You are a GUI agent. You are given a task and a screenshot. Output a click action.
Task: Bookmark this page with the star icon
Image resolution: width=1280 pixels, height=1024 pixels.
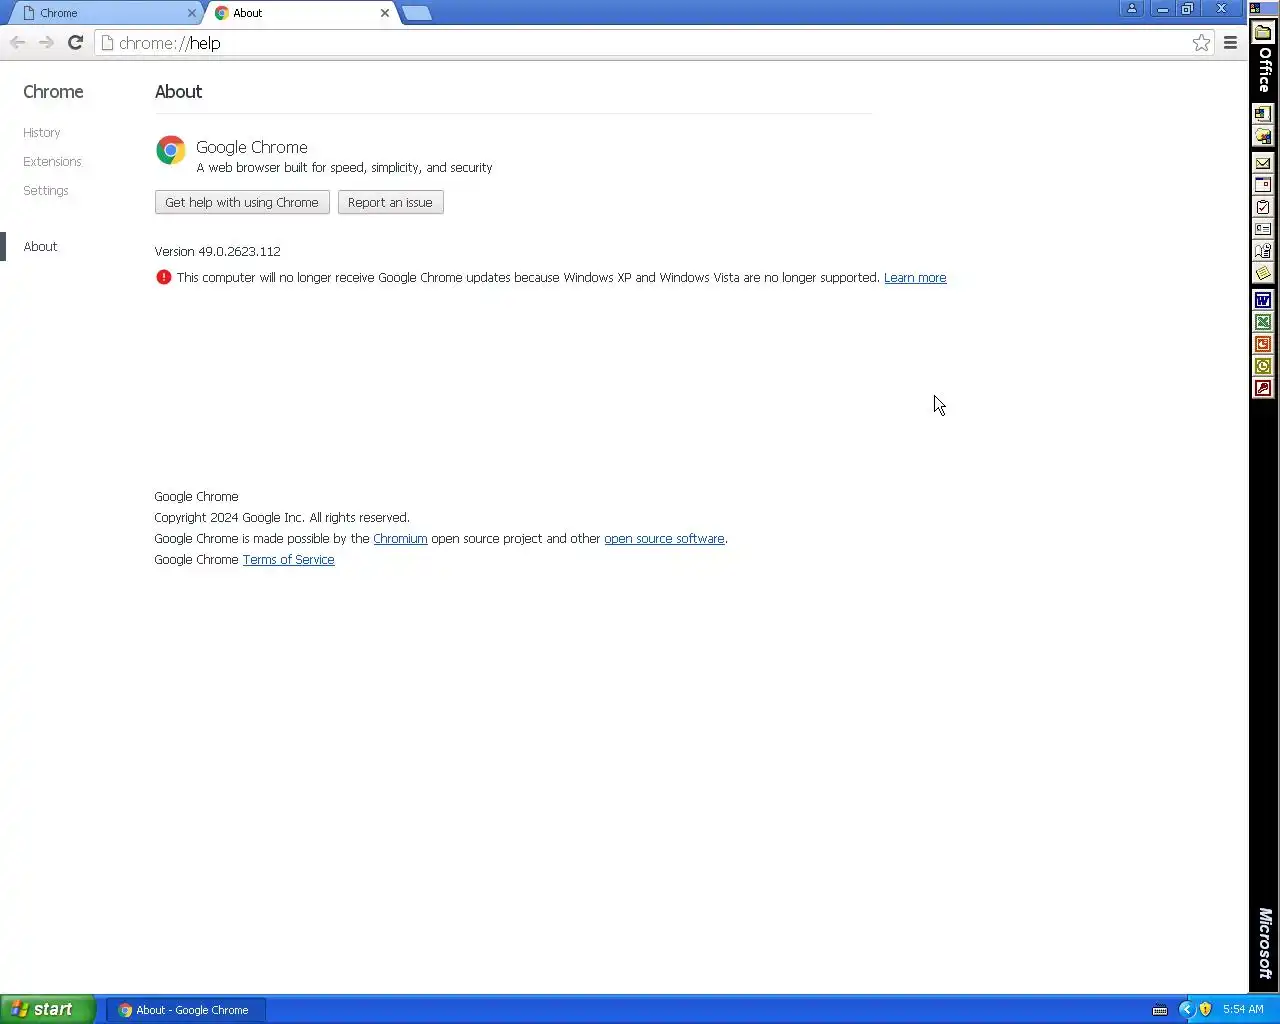[x=1201, y=42]
